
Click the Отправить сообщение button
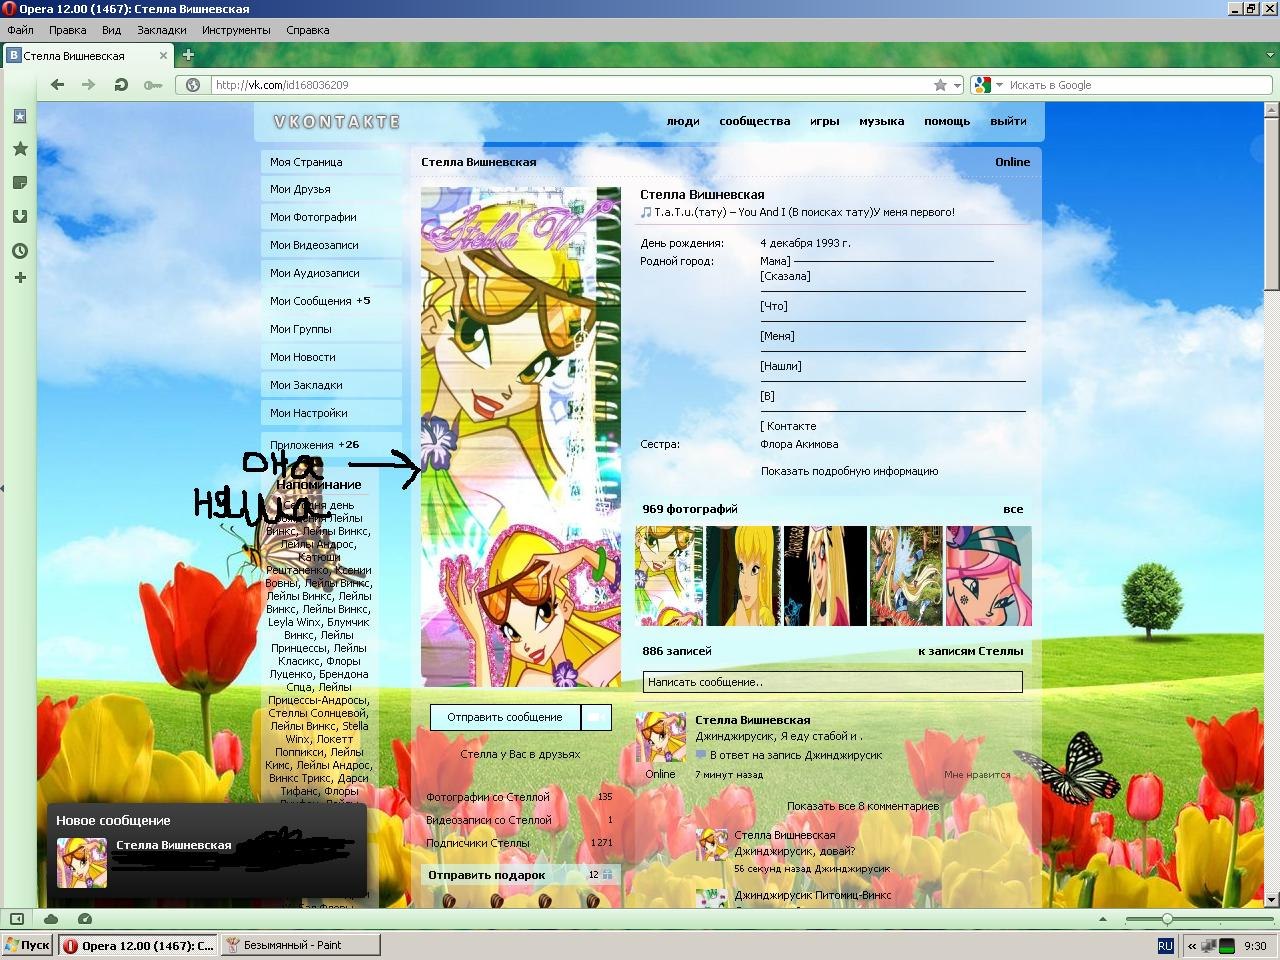coord(505,717)
